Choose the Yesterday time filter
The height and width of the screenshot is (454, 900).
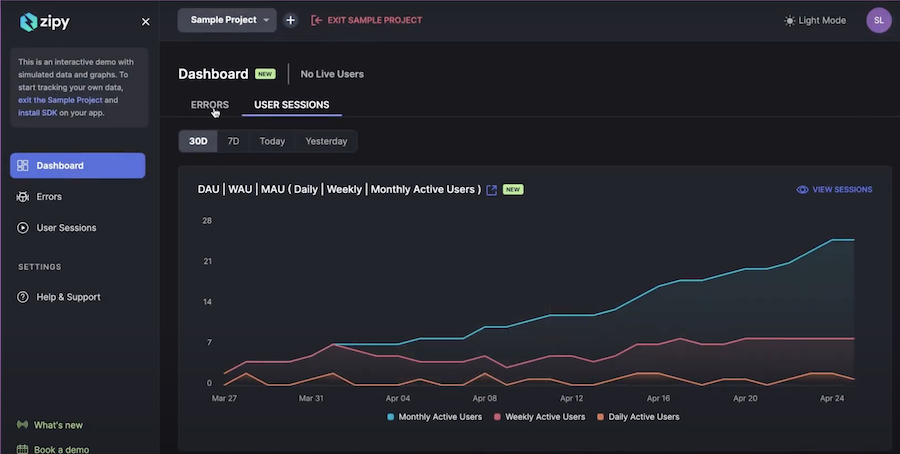[x=326, y=141]
